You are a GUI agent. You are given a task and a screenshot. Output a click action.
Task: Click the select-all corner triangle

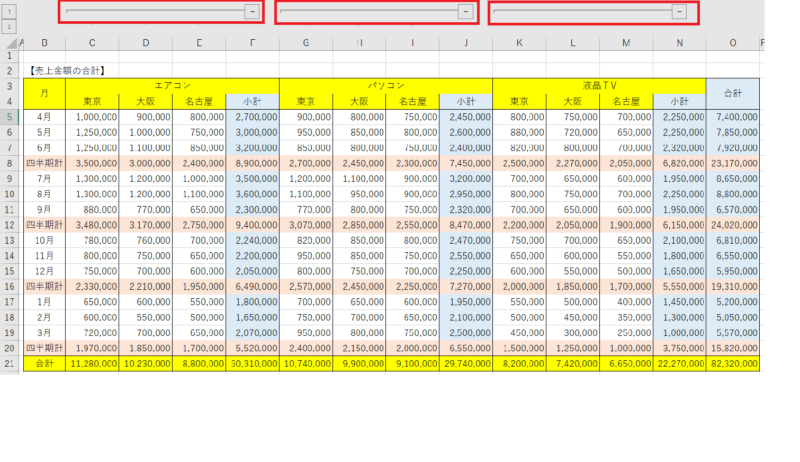click(x=12, y=43)
